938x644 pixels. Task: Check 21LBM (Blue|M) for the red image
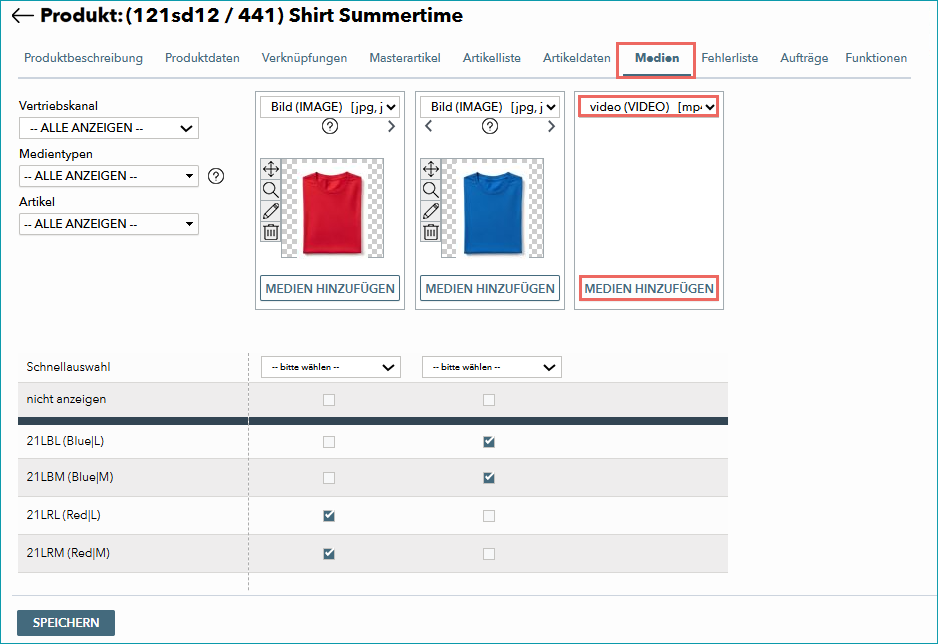[329, 478]
